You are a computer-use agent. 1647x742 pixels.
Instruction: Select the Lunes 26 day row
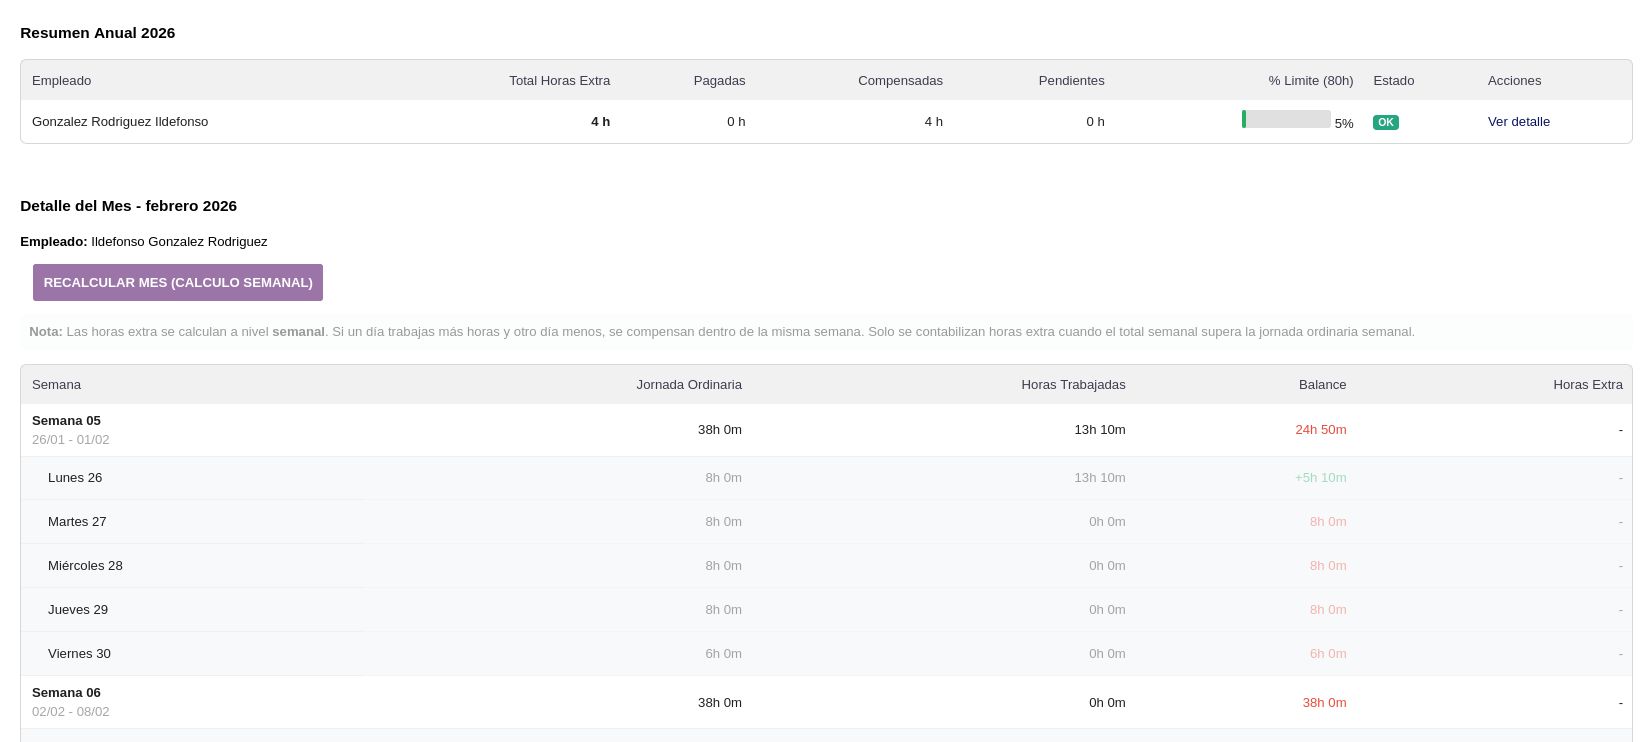point(75,478)
